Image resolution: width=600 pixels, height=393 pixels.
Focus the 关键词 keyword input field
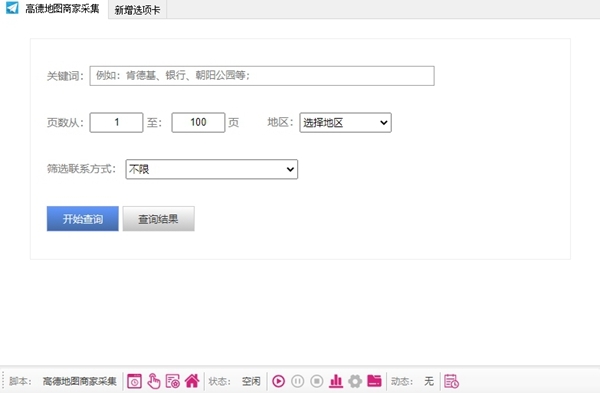click(x=262, y=76)
